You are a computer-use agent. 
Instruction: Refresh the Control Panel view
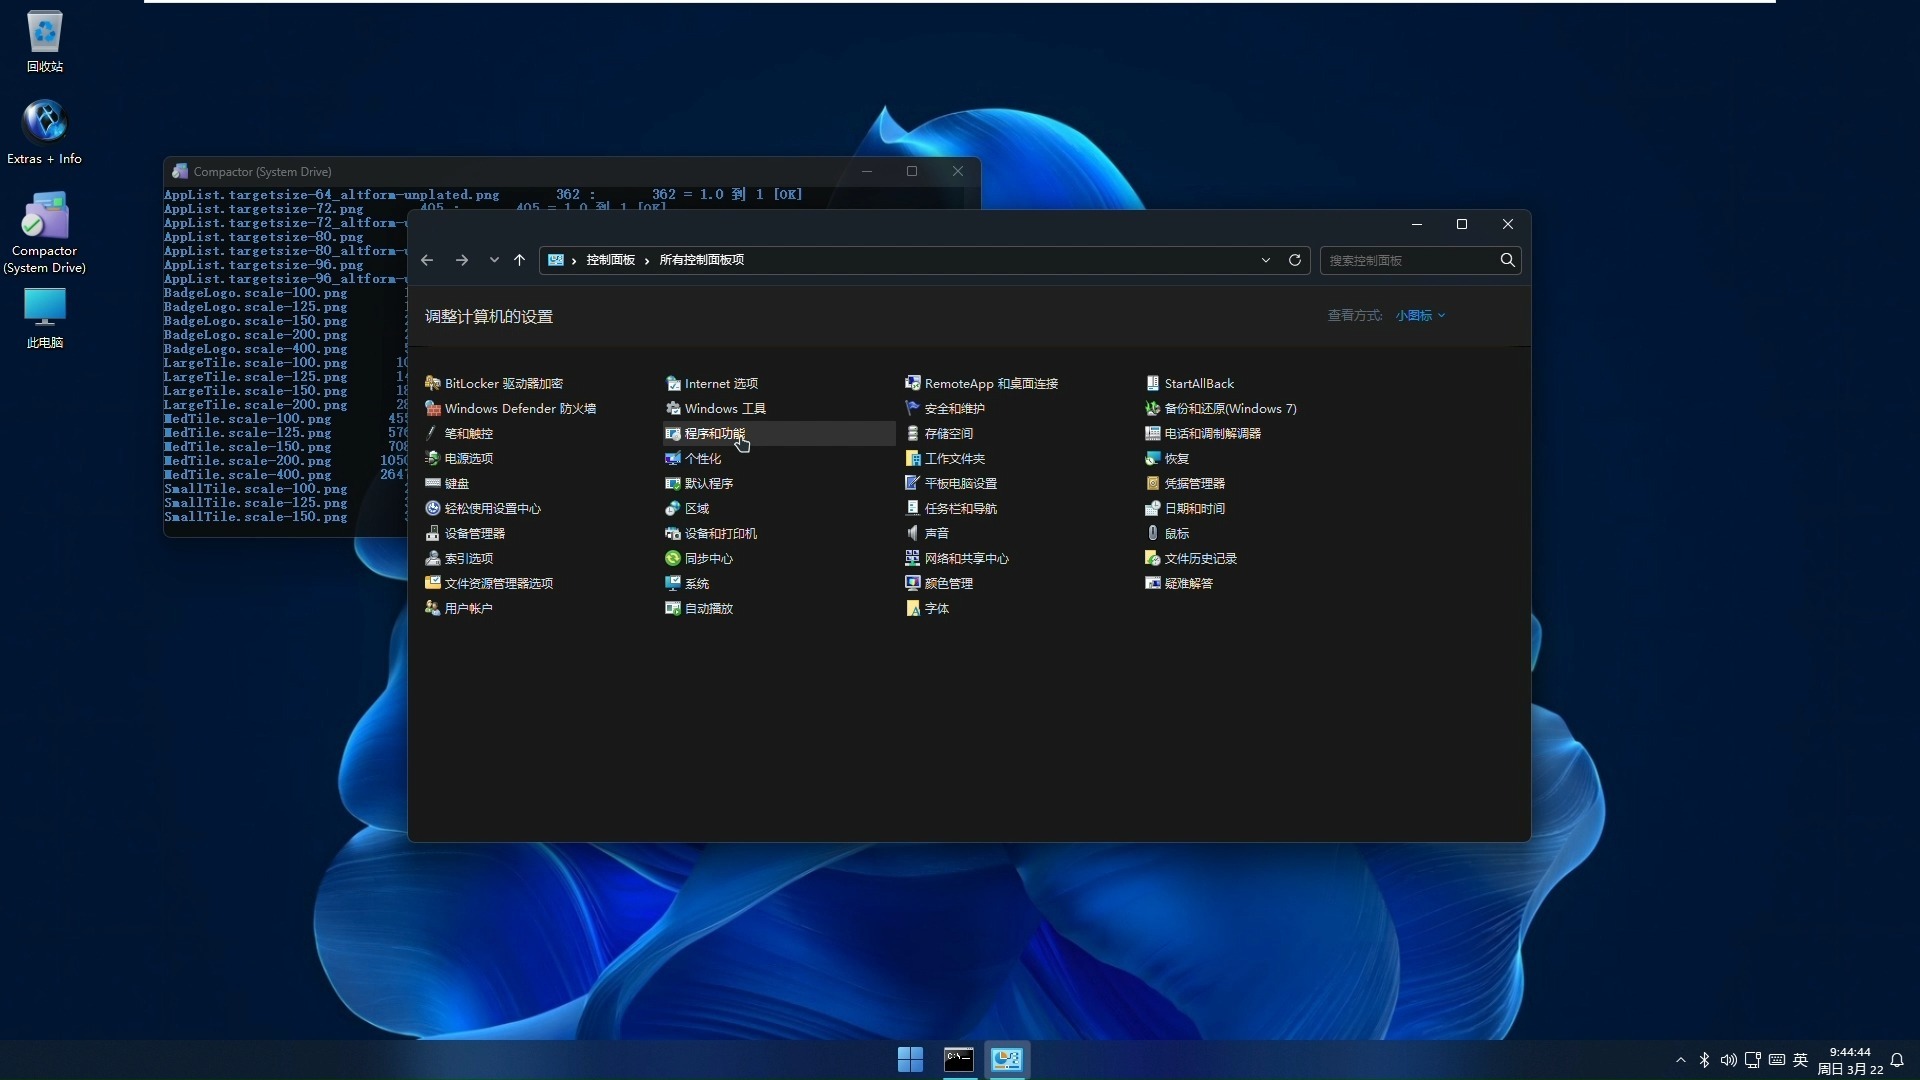point(1295,260)
